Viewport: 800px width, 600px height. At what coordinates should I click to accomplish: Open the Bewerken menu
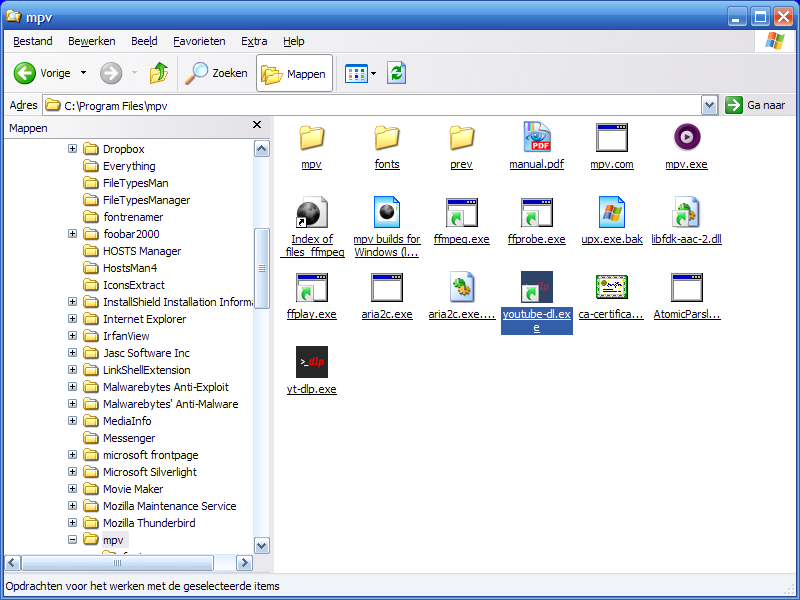tap(92, 41)
